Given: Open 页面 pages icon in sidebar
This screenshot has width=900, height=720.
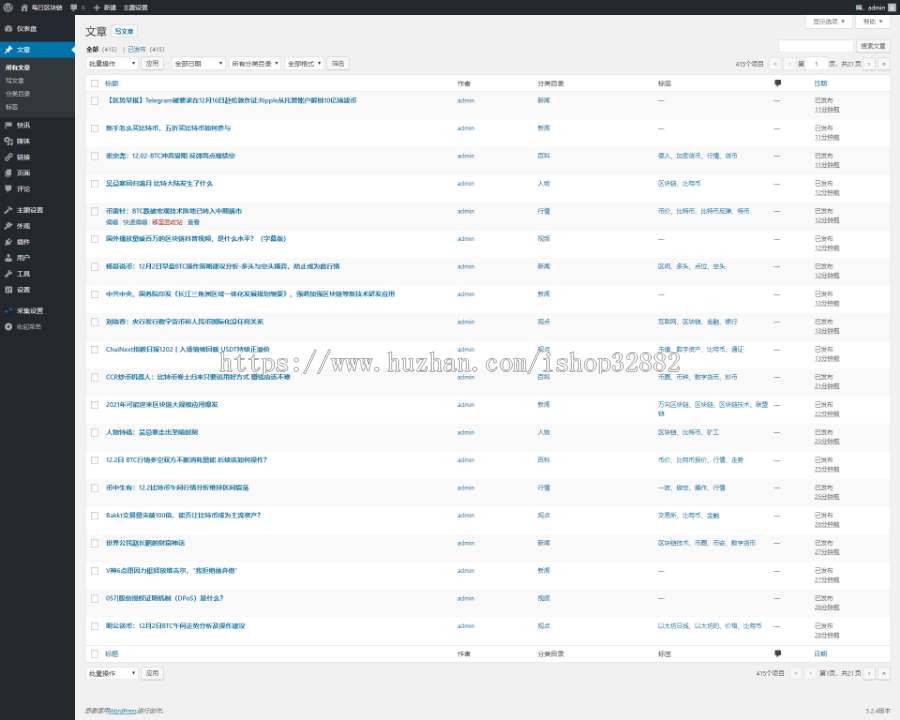Looking at the screenshot, I should (x=8, y=173).
